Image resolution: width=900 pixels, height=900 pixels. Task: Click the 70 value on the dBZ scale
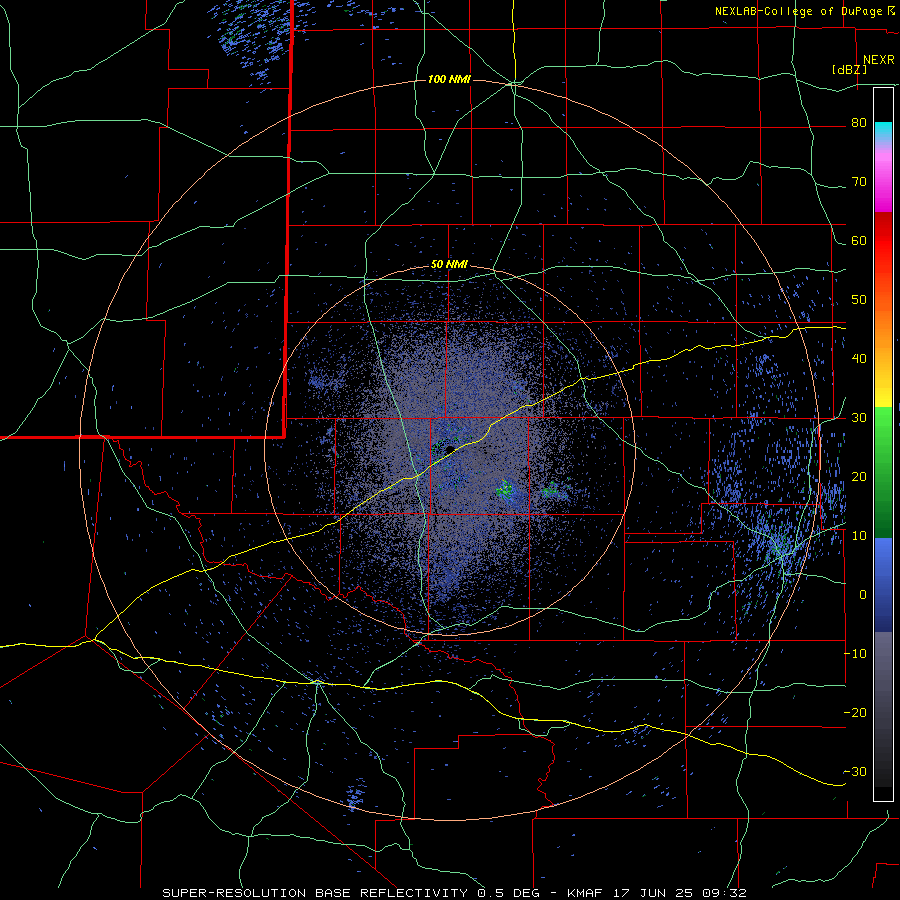point(859,182)
